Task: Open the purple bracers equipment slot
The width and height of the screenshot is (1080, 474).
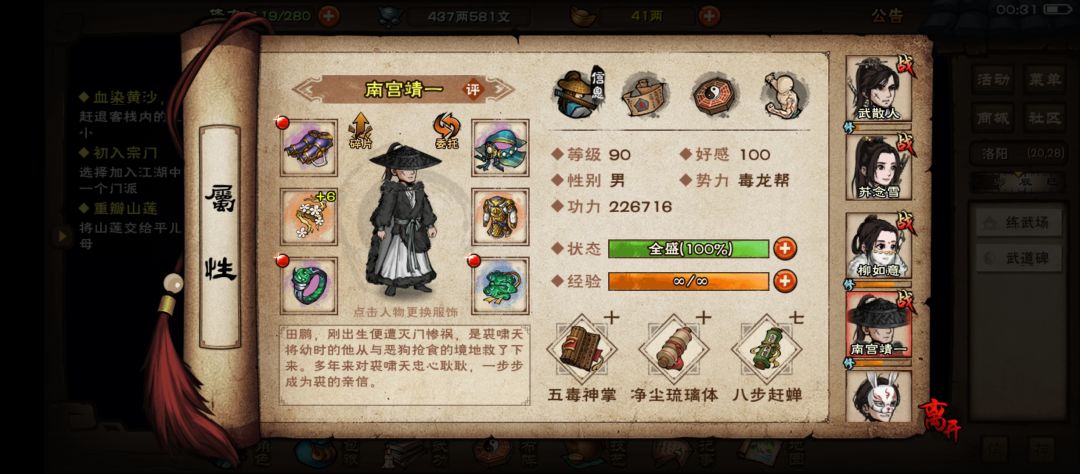Action: [x=309, y=147]
